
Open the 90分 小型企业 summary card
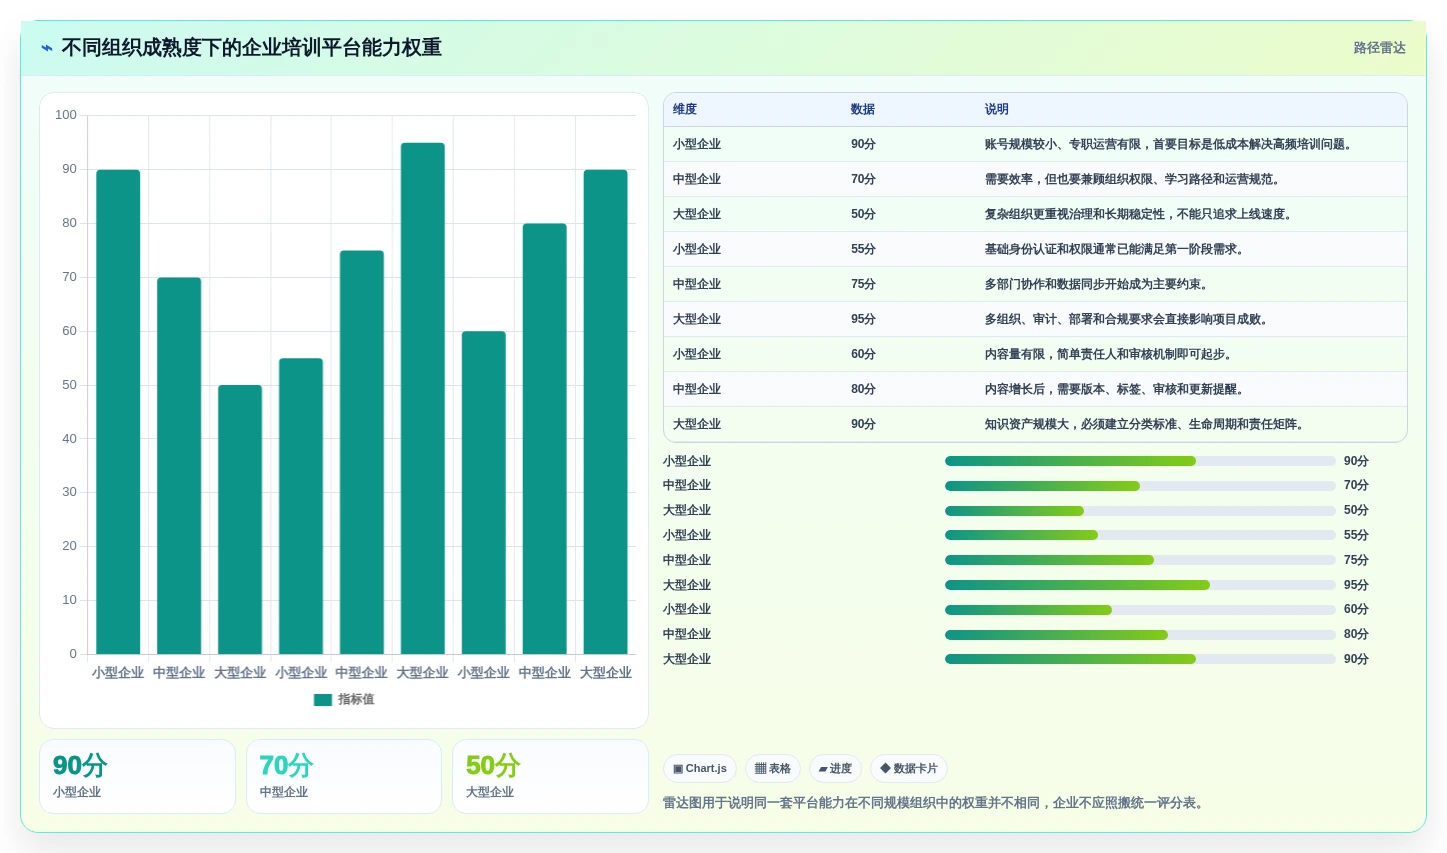tap(137, 776)
